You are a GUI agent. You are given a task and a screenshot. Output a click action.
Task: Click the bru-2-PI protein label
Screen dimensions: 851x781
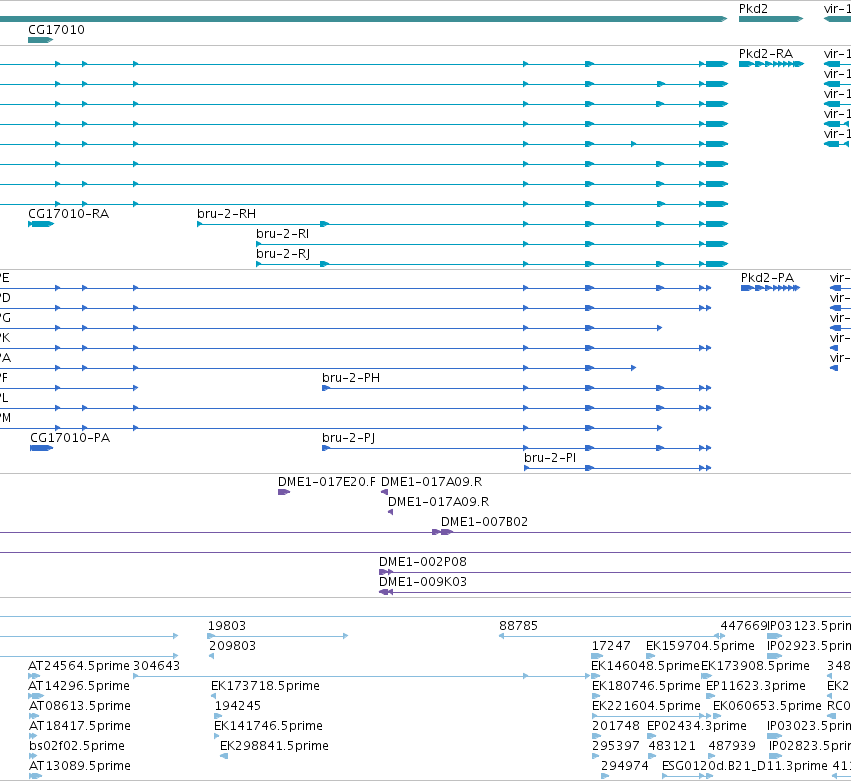pyautogui.click(x=550, y=458)
